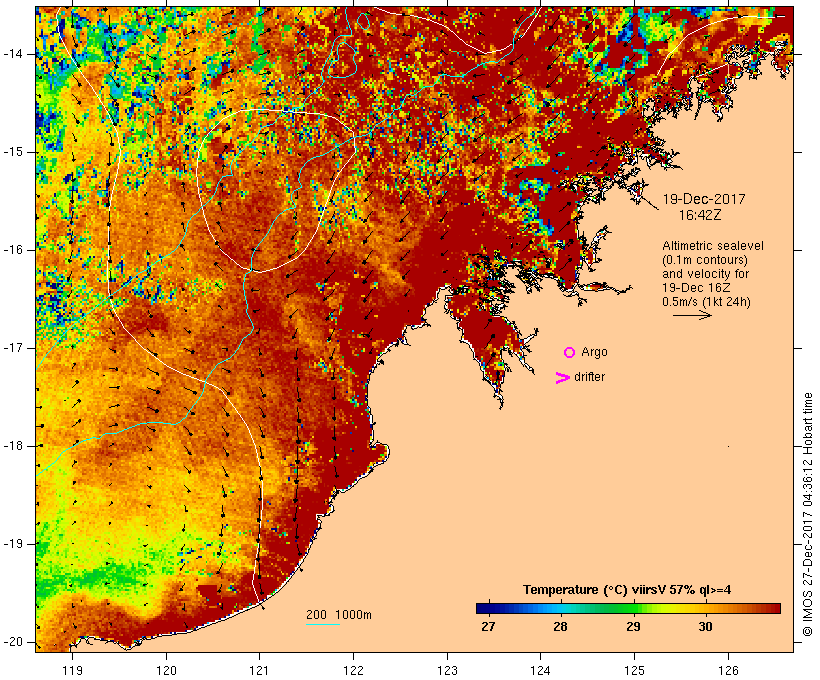Viewport: 820px width, 680px height.
Task: Click the longitude label 124
Action: click(x=541, y=670)
